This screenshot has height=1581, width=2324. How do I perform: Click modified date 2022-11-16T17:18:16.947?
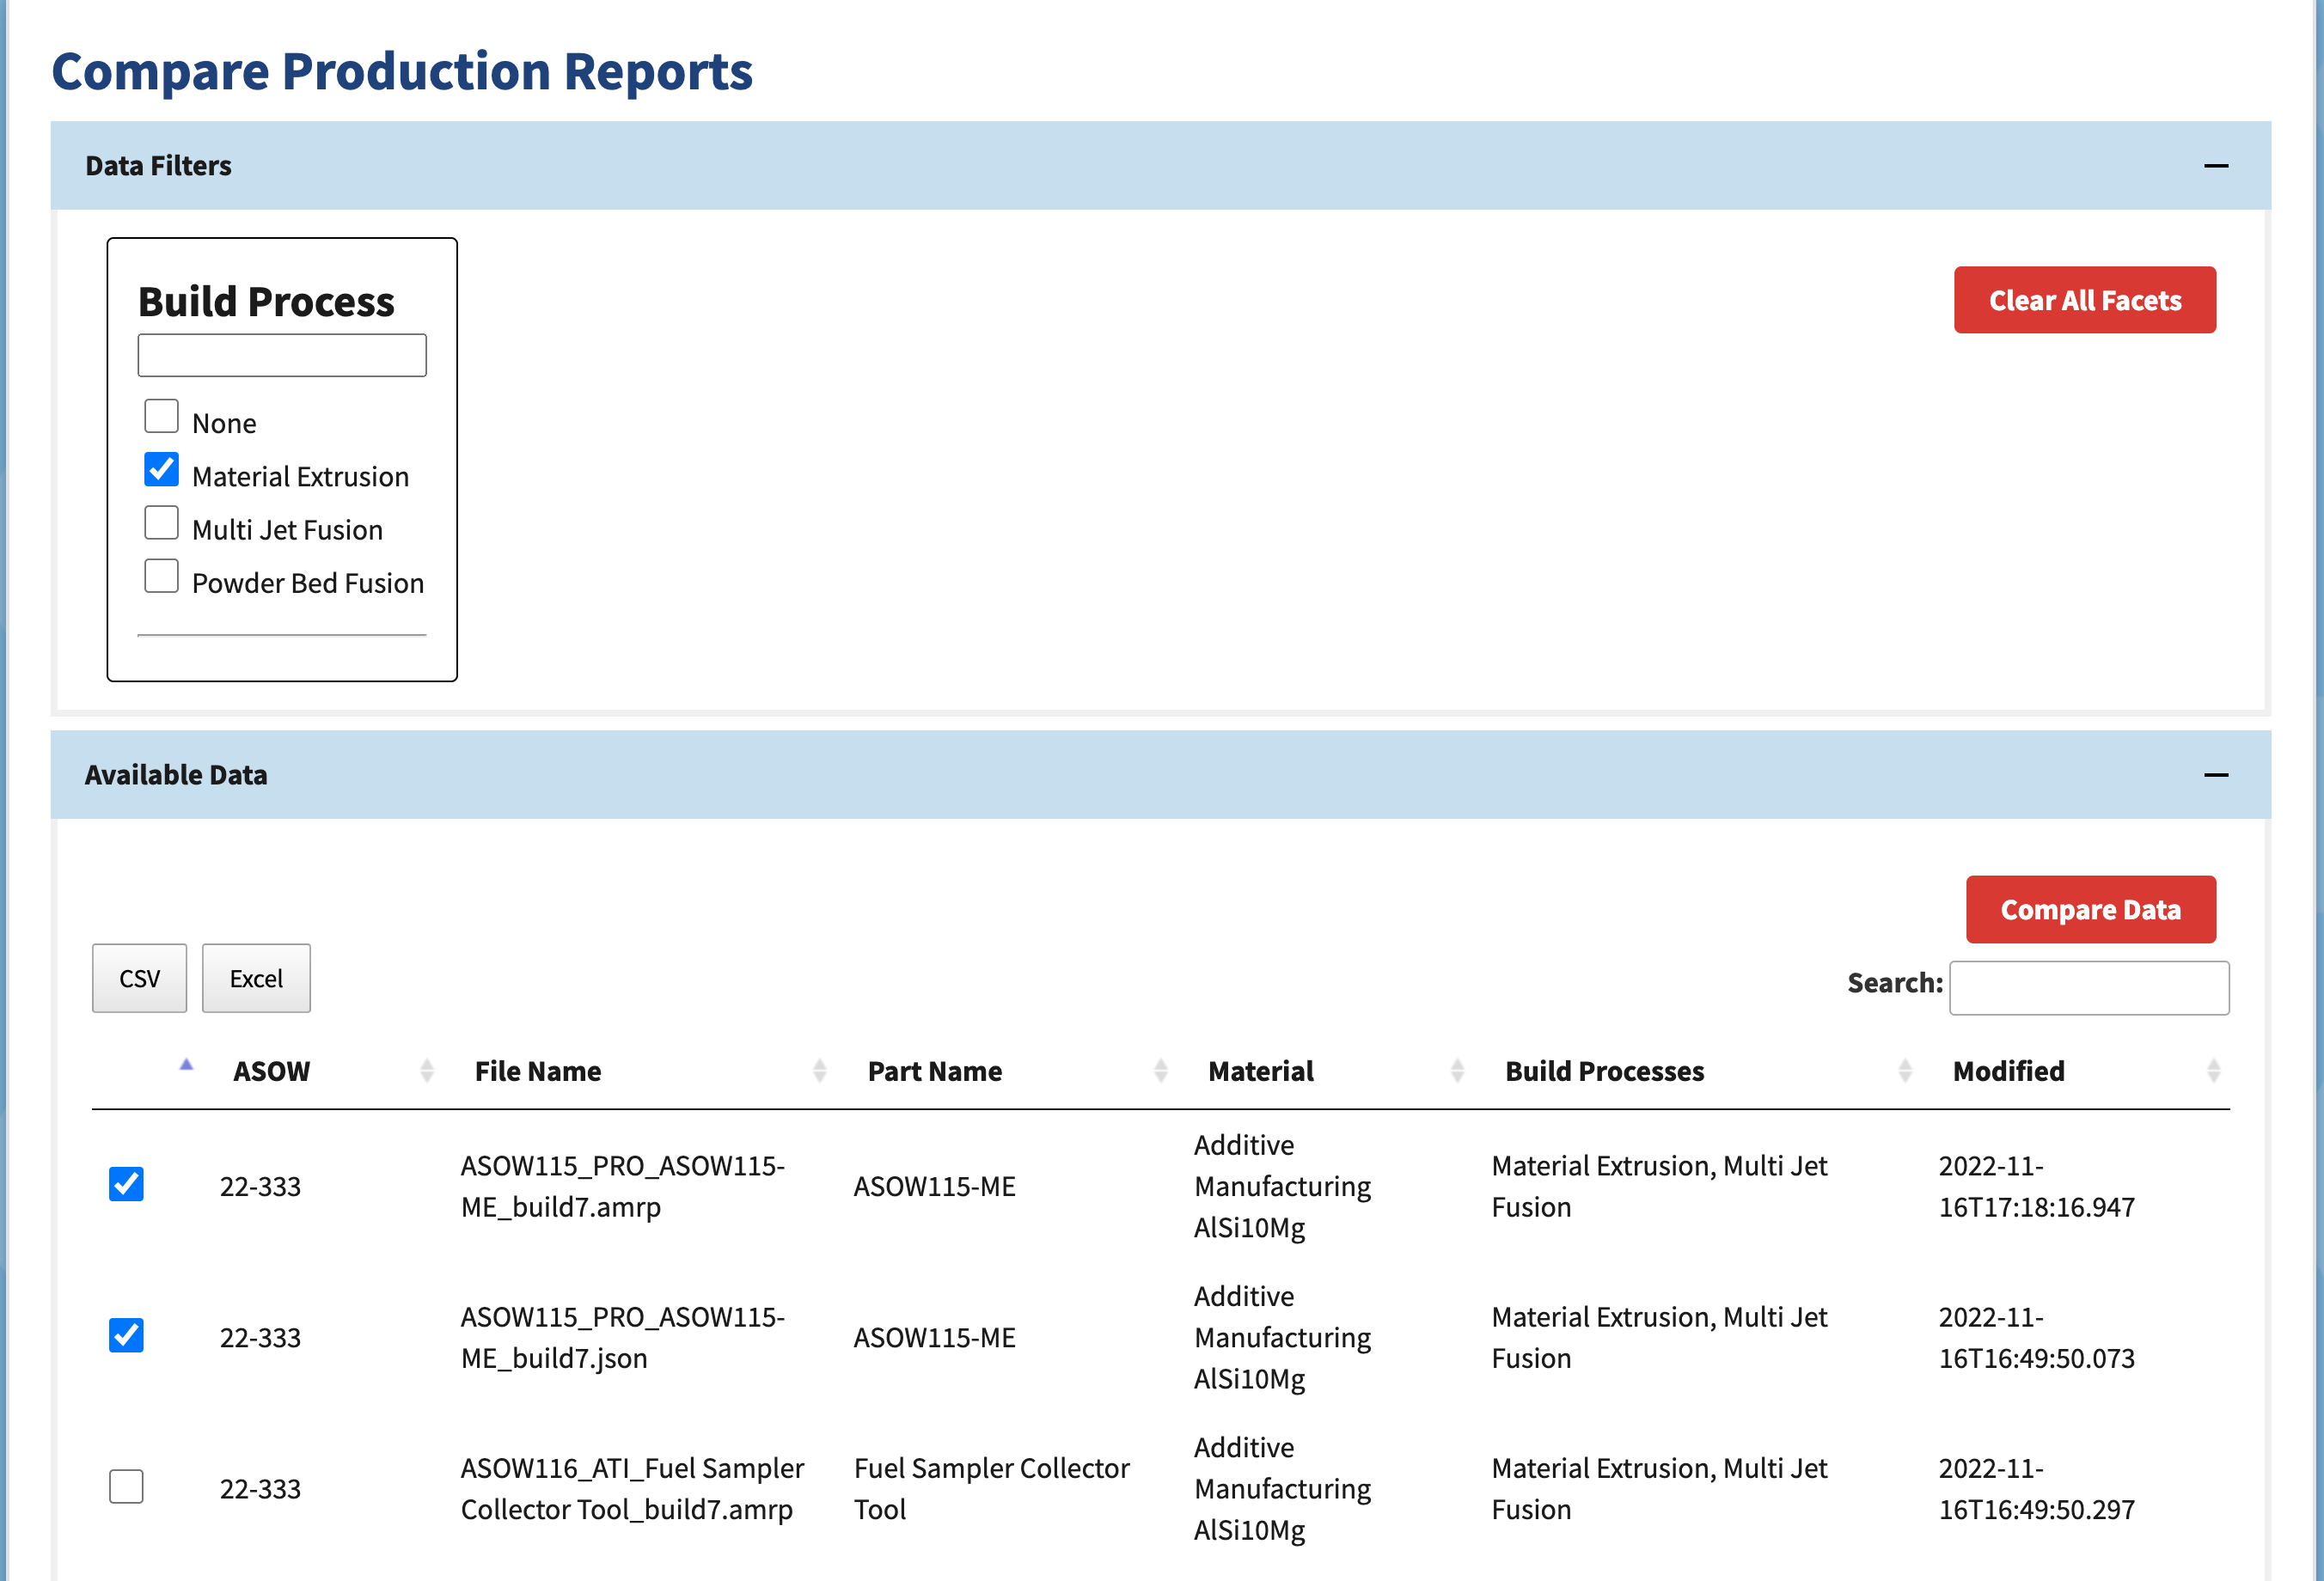click(2036, 1186)
